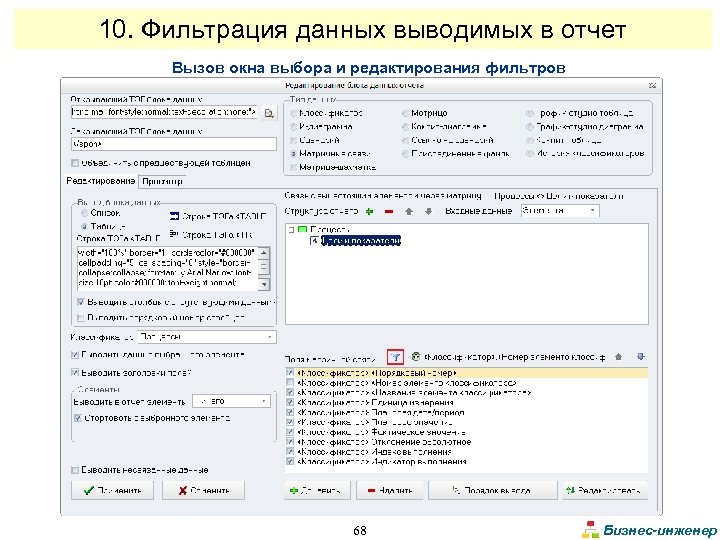Click the Отменить button
This screenshot has height=540, width=720.
click(x=203, y=490)
